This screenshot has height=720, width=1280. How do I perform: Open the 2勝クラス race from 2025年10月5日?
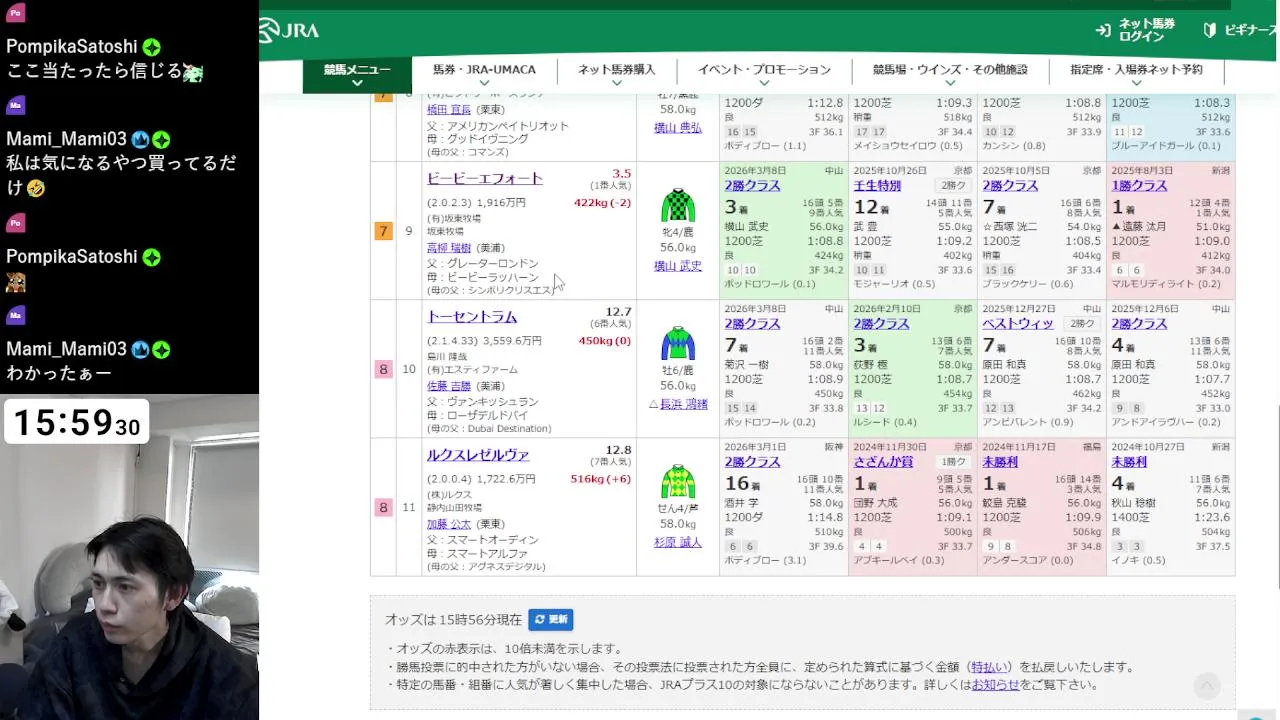pyautogui.click(x=1010, y=186)
